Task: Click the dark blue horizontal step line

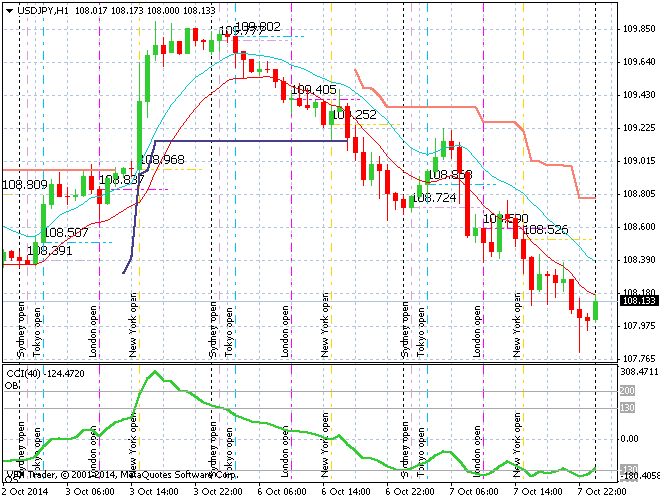Action: click(x=250, y=141)
